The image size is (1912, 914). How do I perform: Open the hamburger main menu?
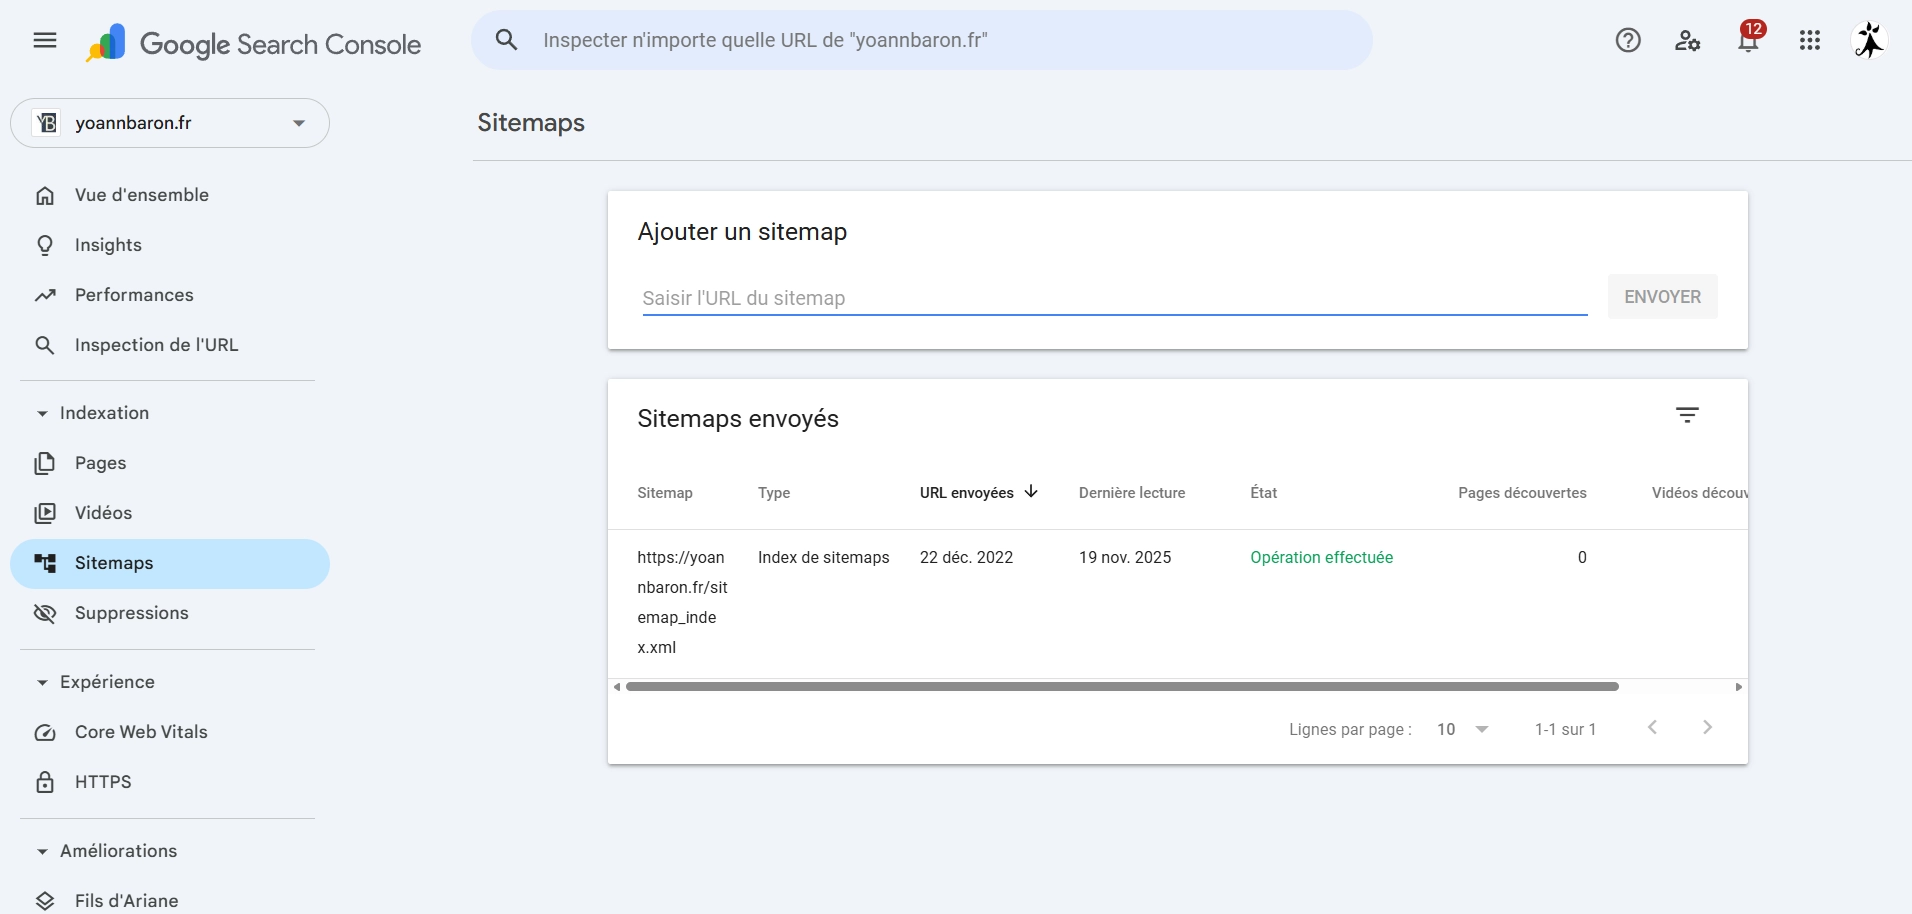tap(45, 40)
